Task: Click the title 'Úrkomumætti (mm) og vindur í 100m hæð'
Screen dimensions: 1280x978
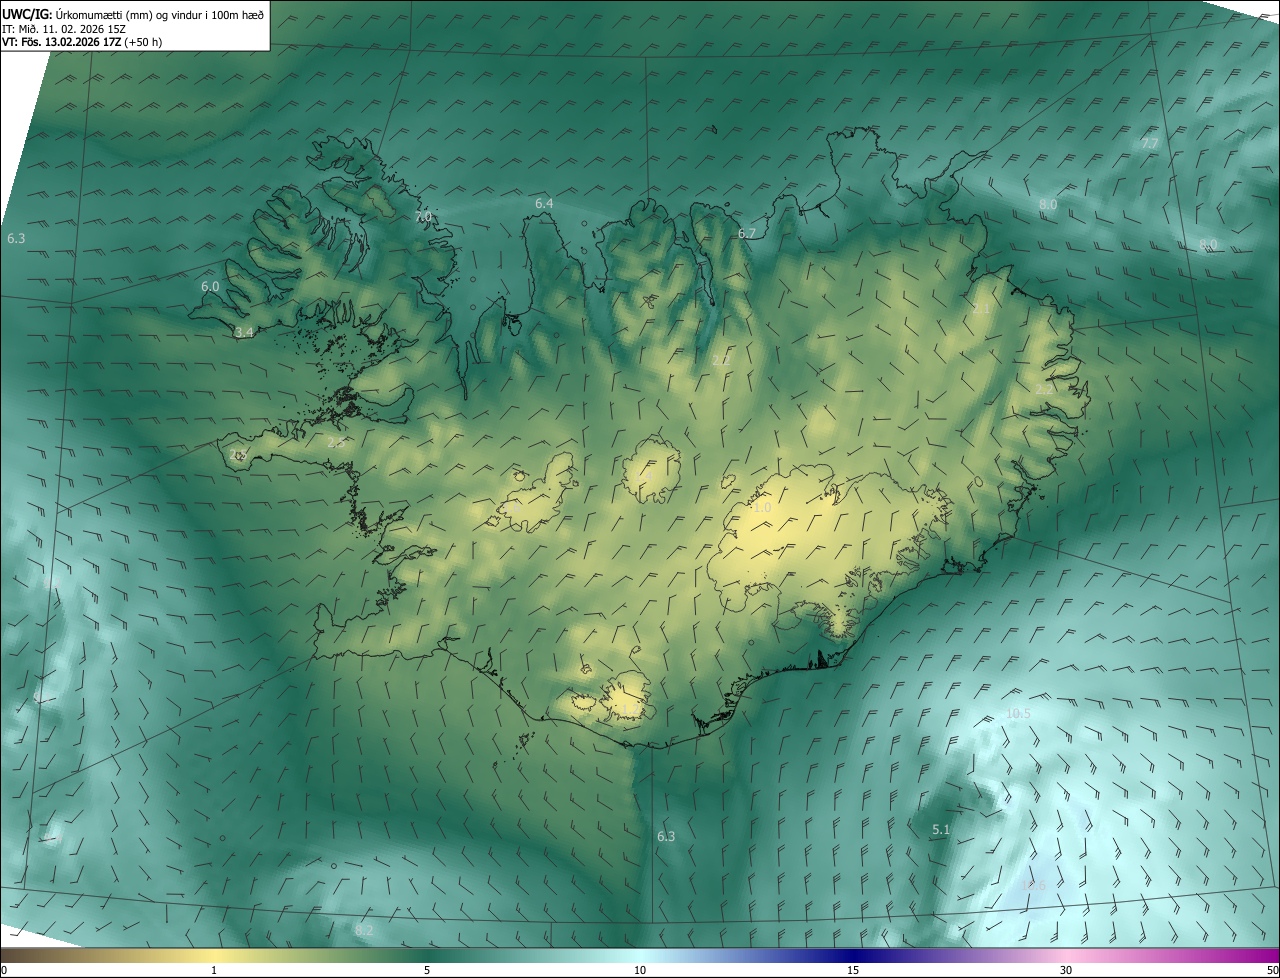Action: point(159,14)
